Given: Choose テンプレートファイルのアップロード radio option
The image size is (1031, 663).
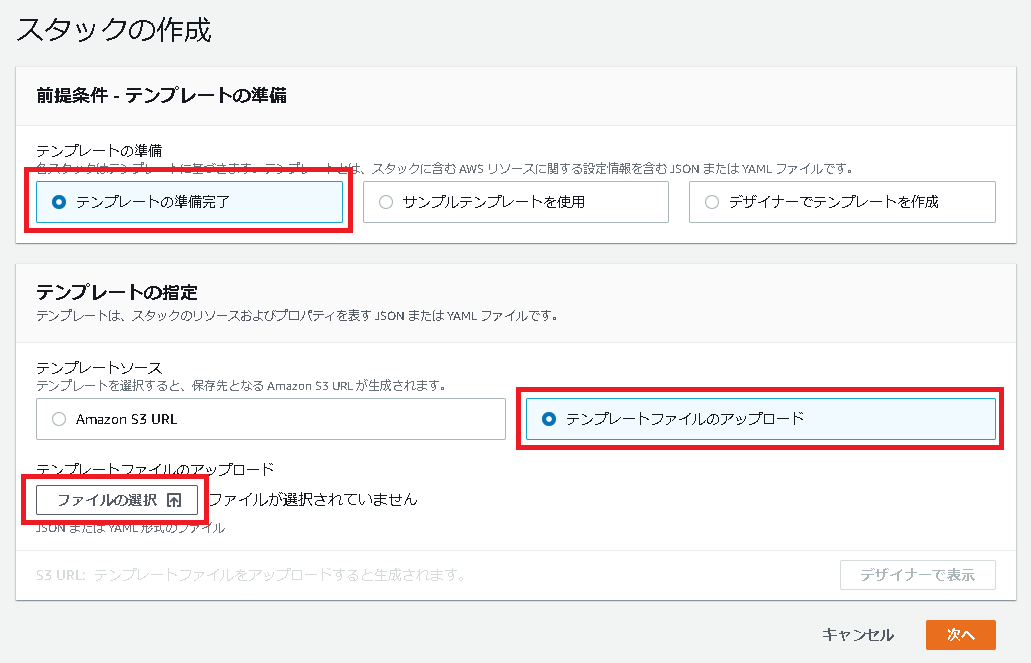Looking at the screenshot, I should point(549,419).
